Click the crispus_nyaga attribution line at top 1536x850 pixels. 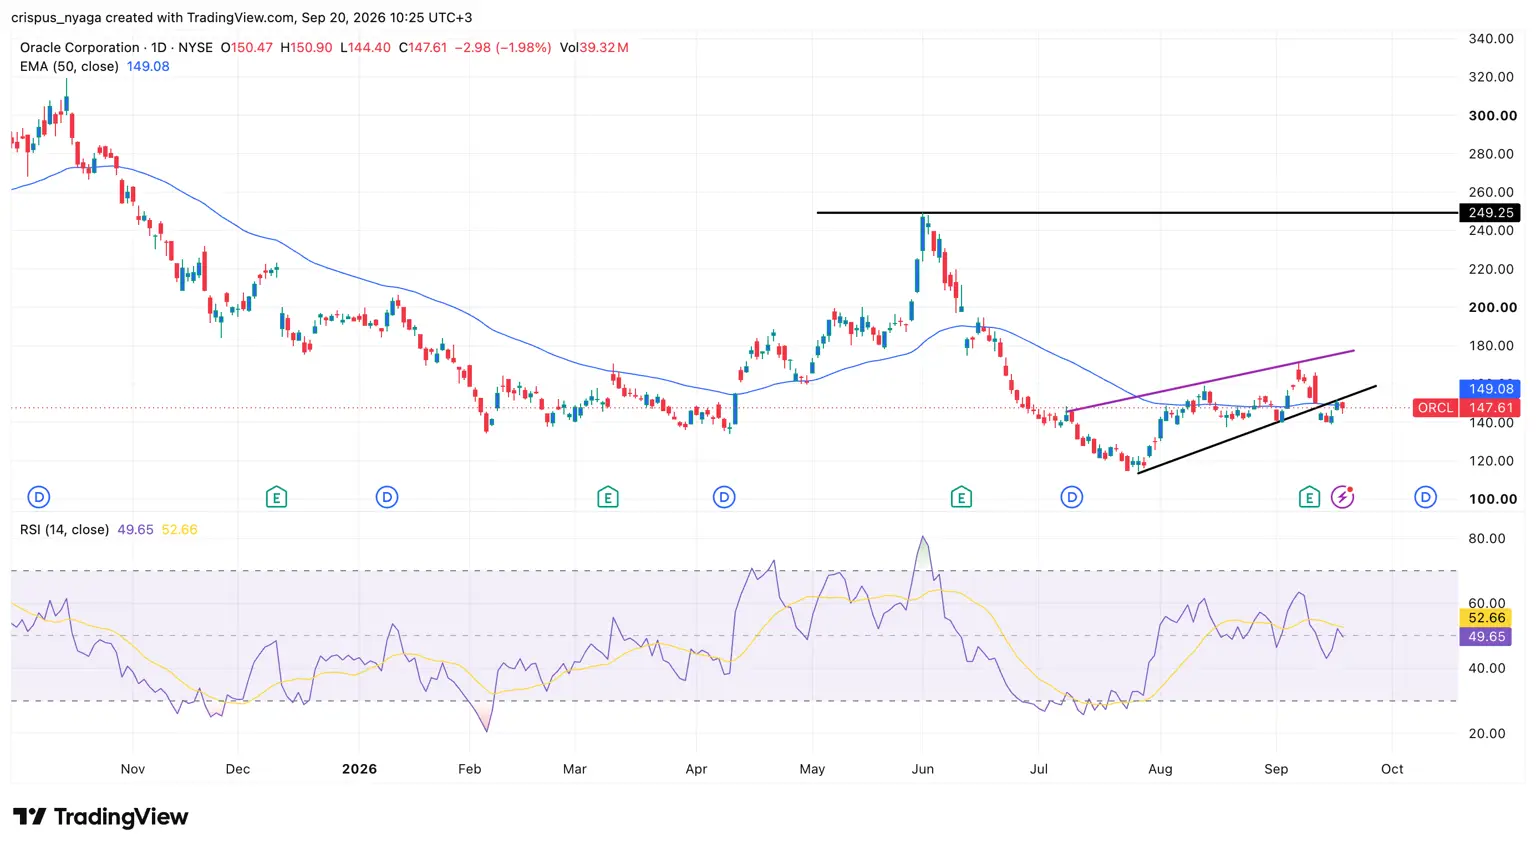click(241, 17)
